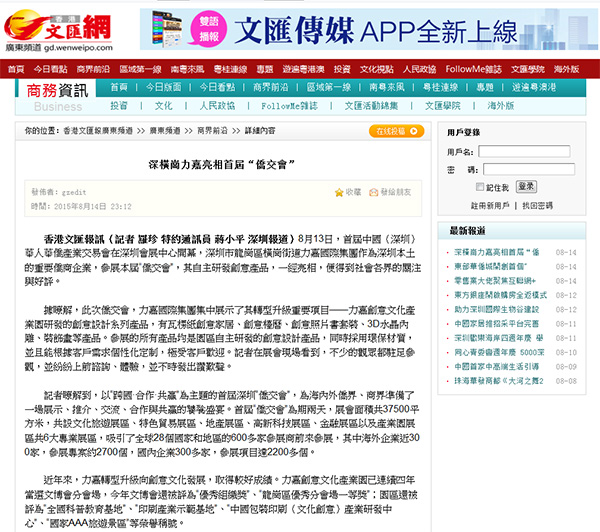Viewport: 600px width, 532px height.
Task: Select 商界前沿 in the red navigation bar
Action: [93, 69]
